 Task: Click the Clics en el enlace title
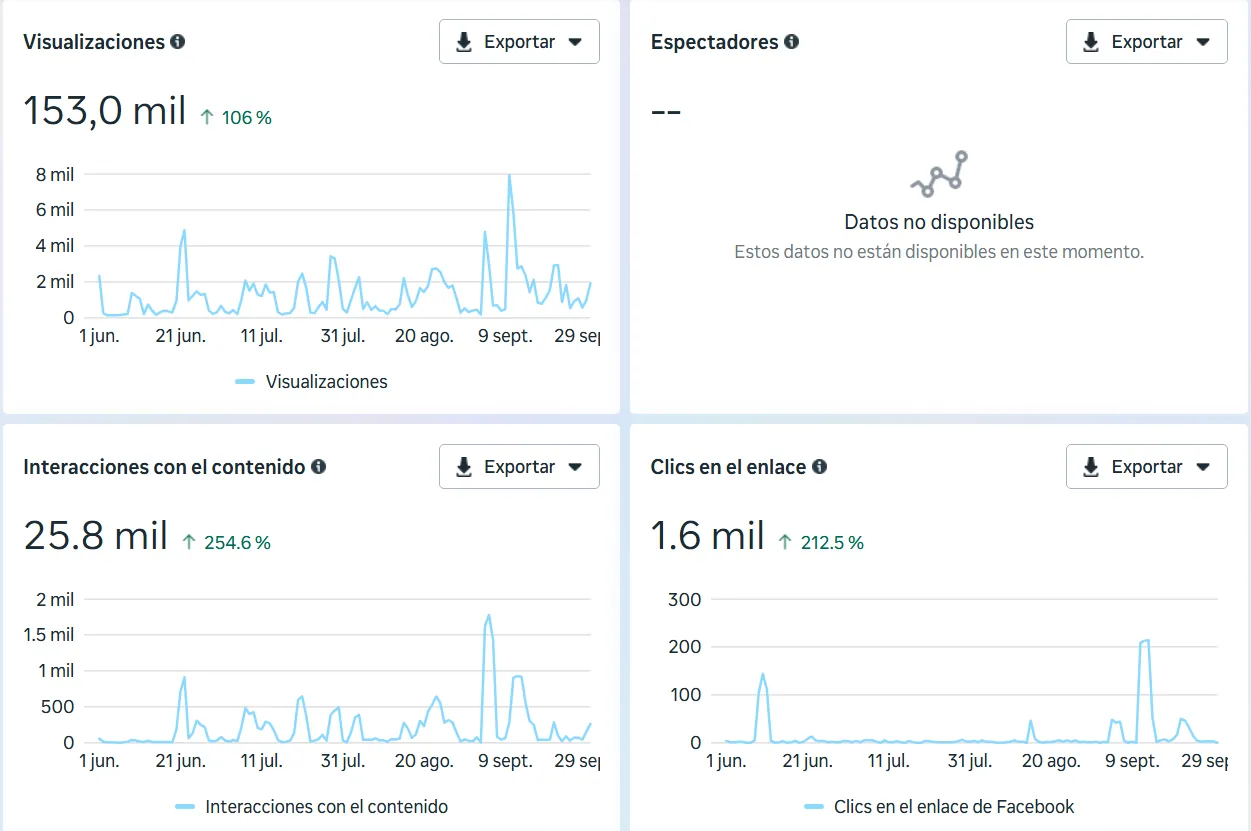728,467
